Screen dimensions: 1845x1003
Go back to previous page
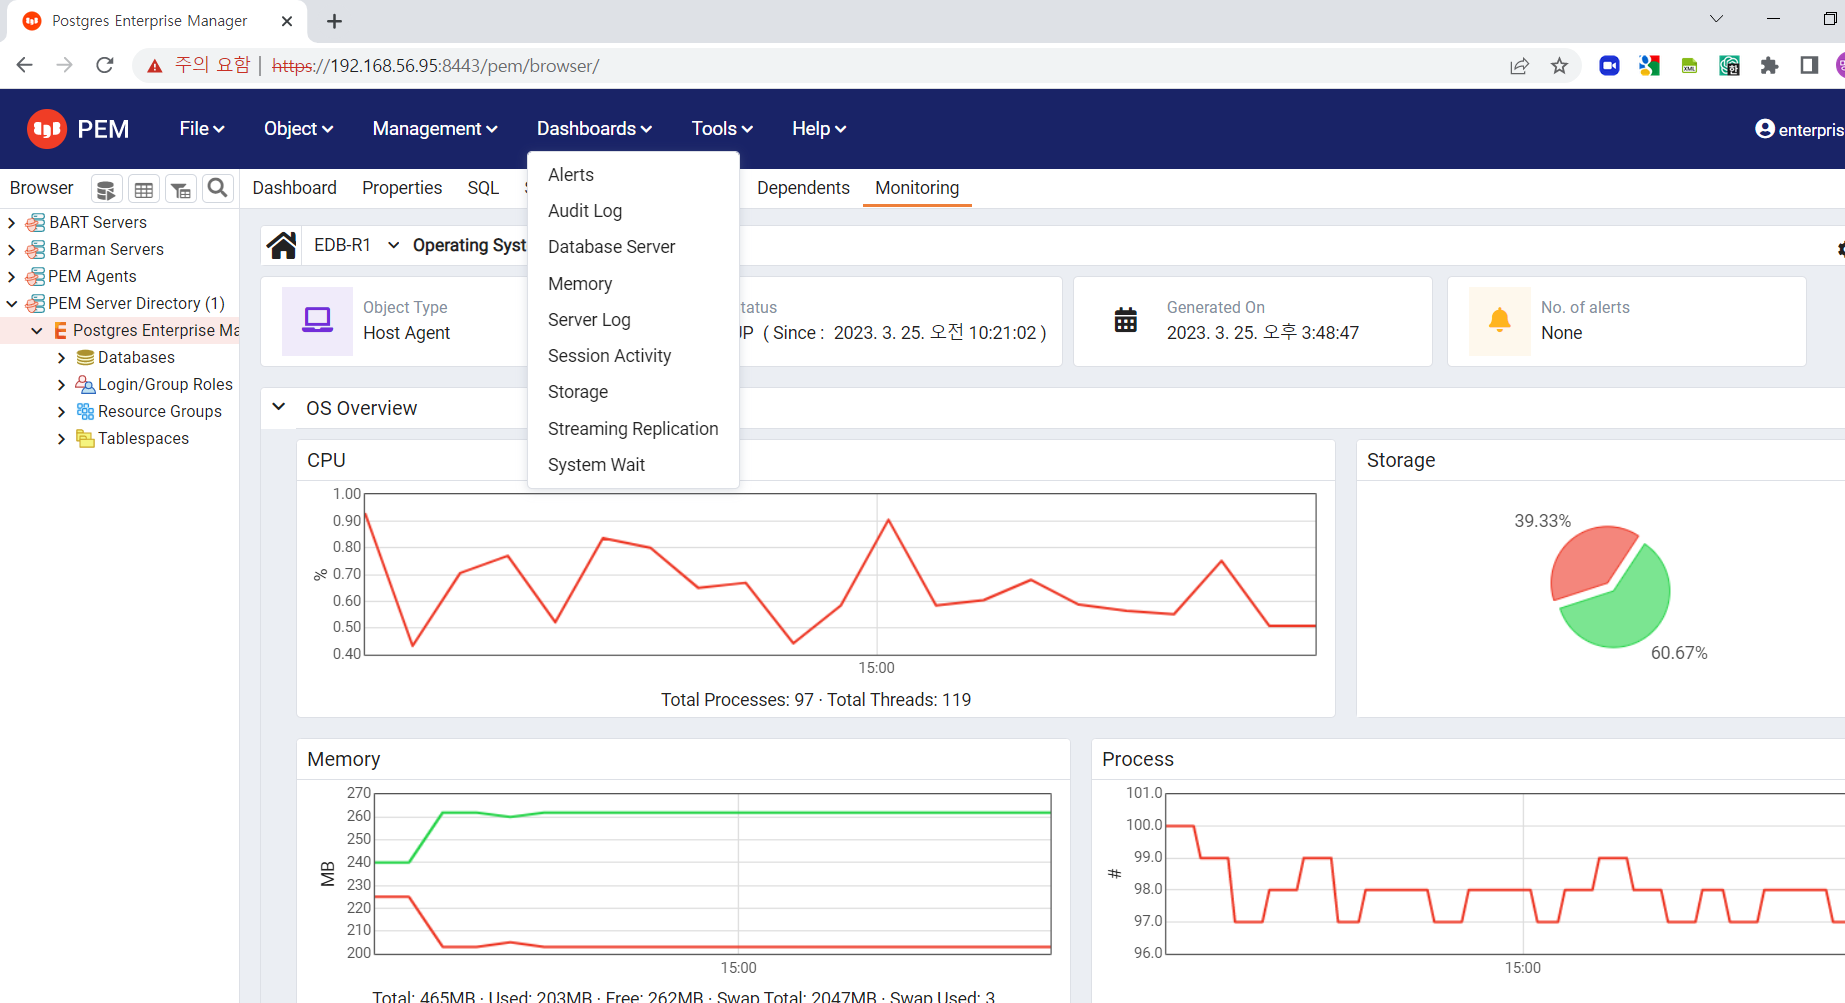pyautogui.click(x=25, y=65)
